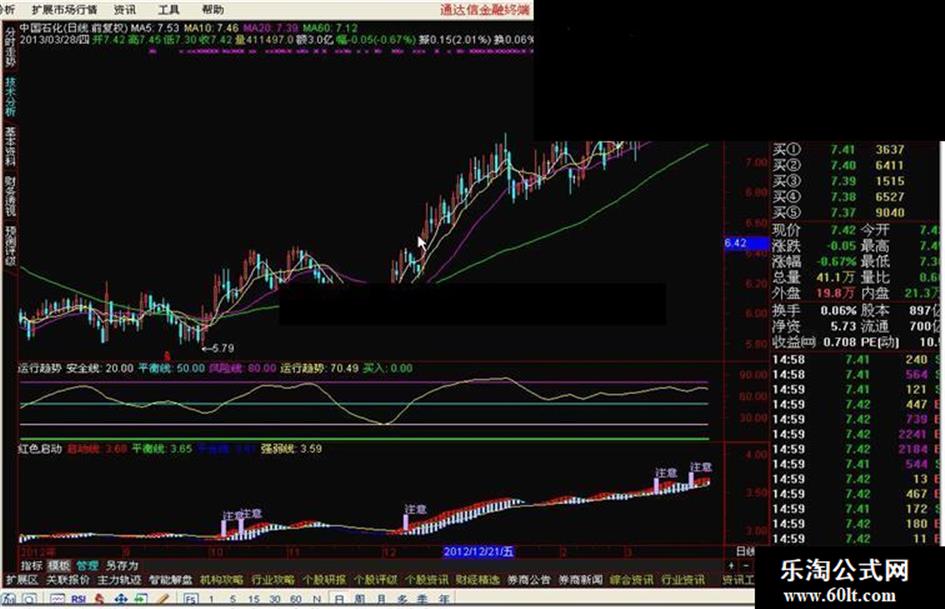Click the 指标 button below chart
The height and width of the screenshot is (609, 945).
pos(32,566)
